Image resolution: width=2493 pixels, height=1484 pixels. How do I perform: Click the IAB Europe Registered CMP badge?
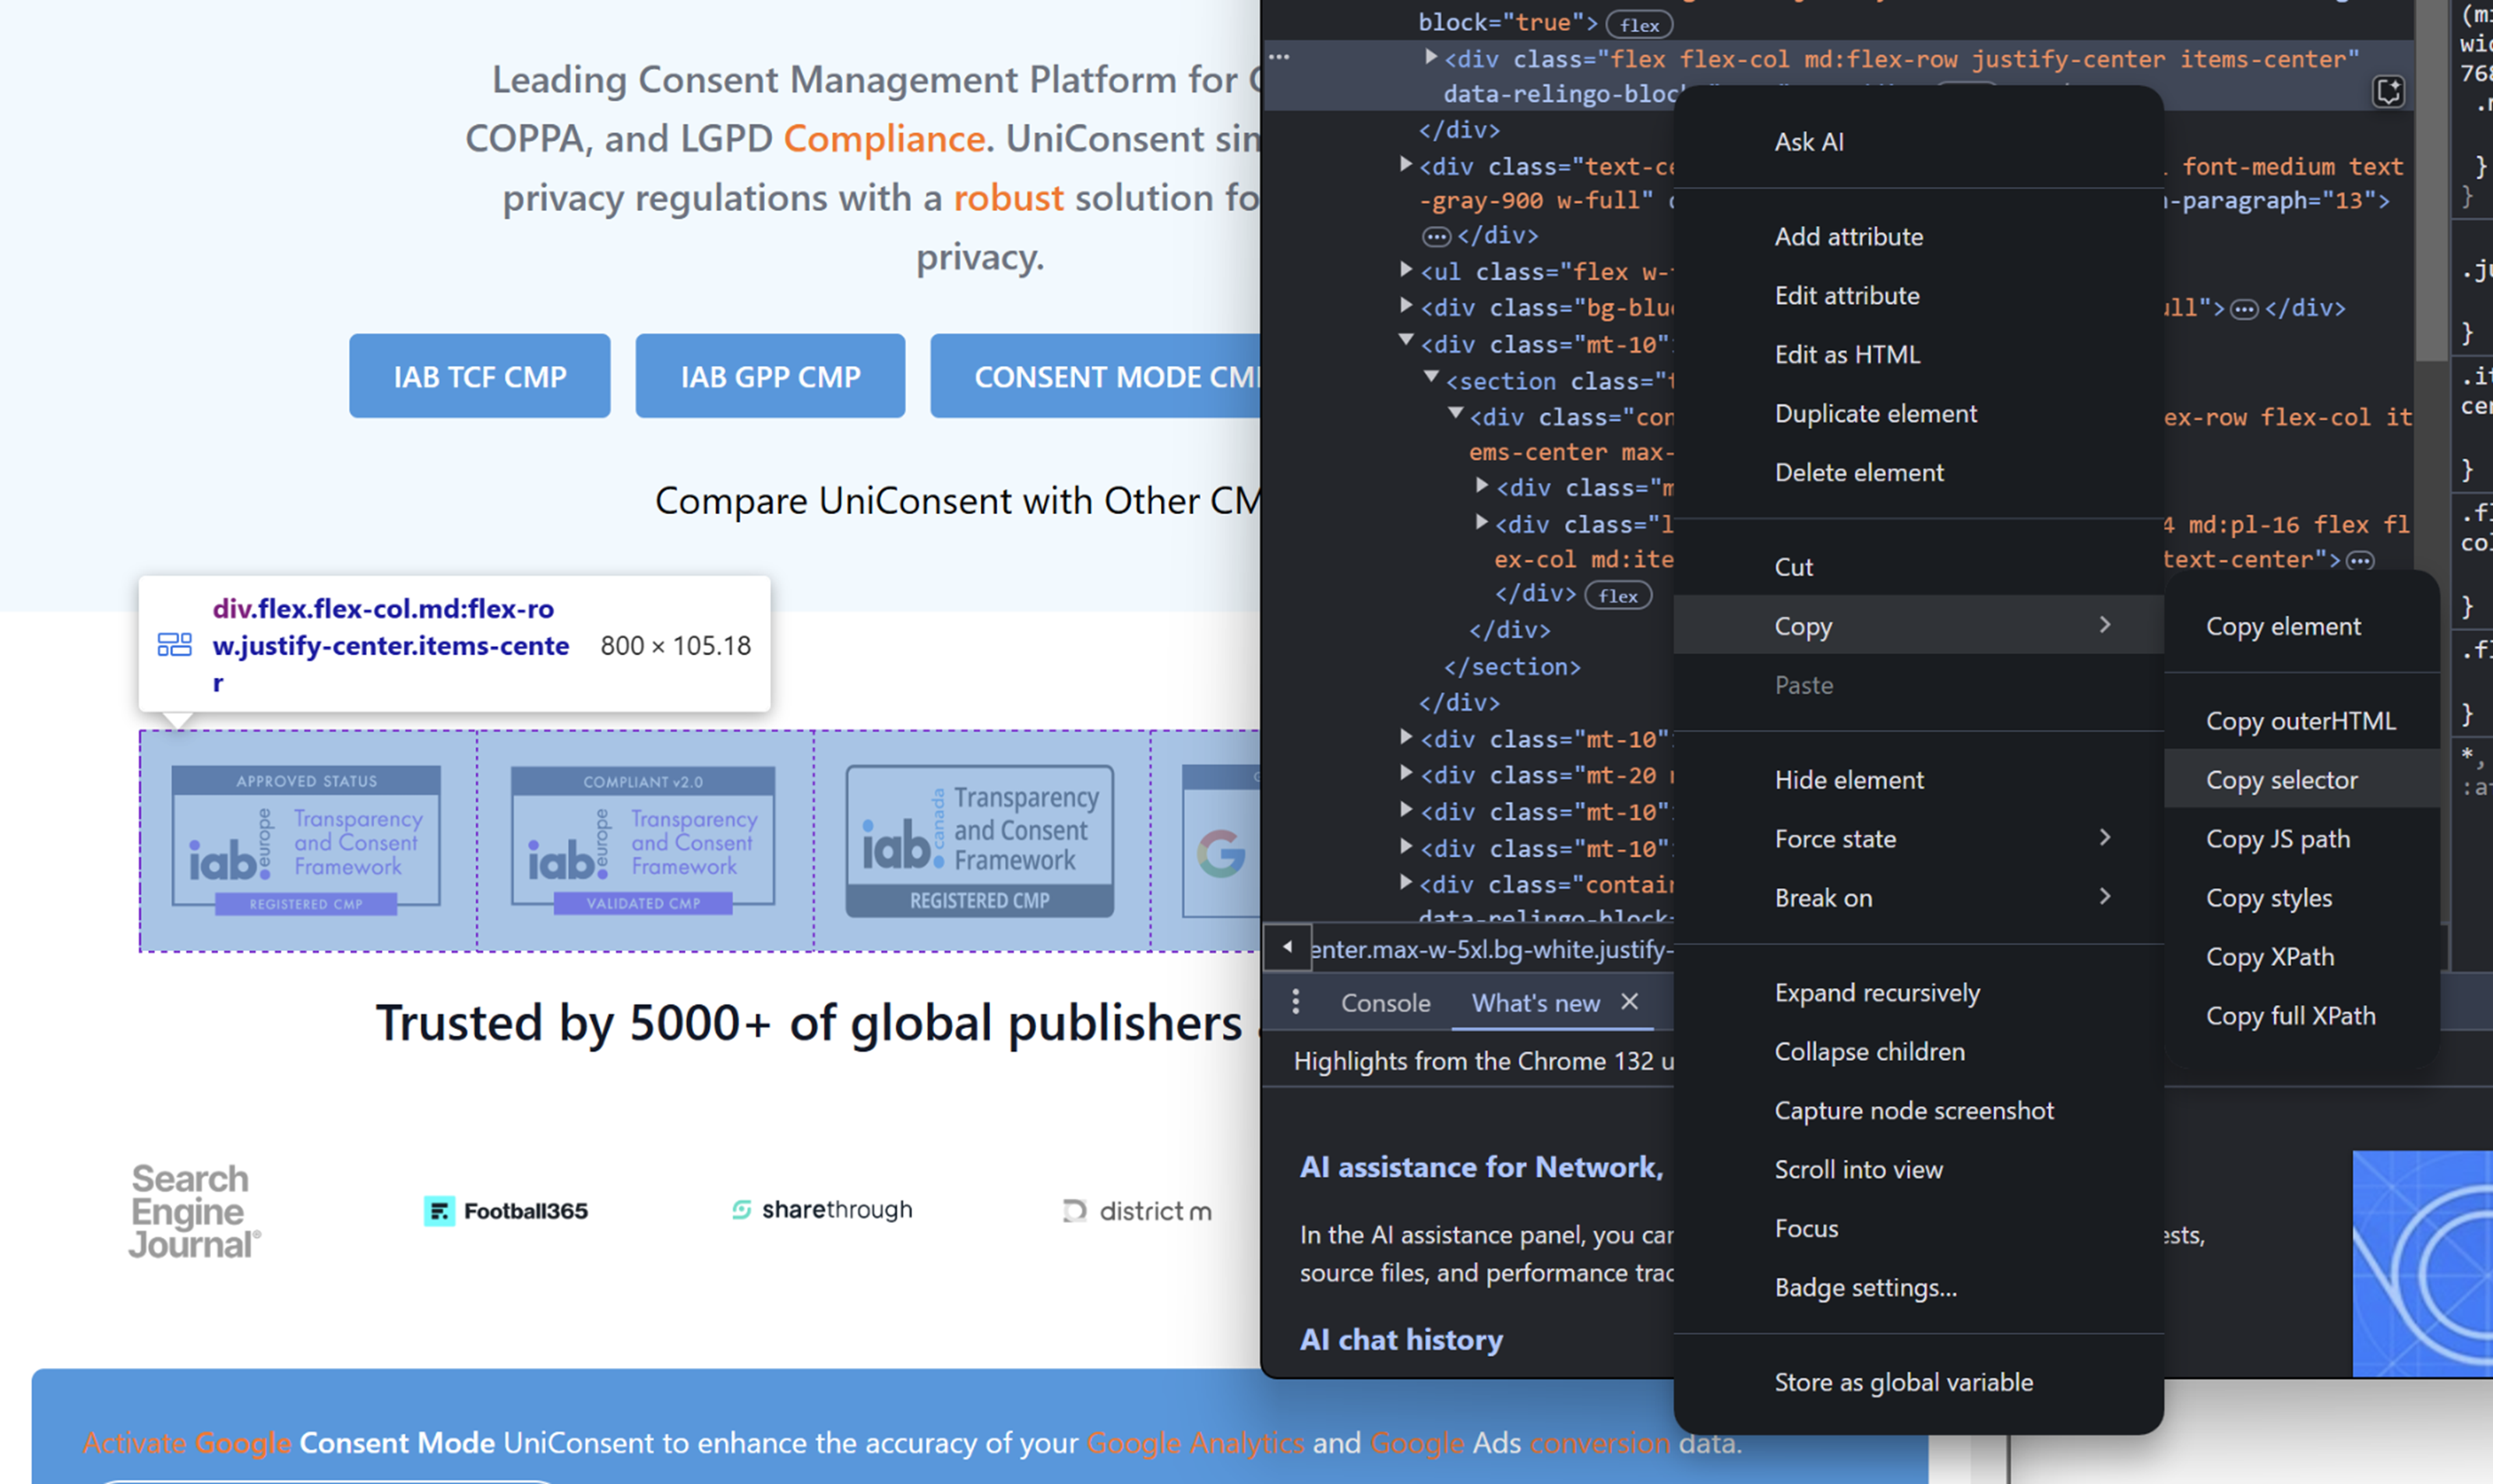(x=306, y=840)
